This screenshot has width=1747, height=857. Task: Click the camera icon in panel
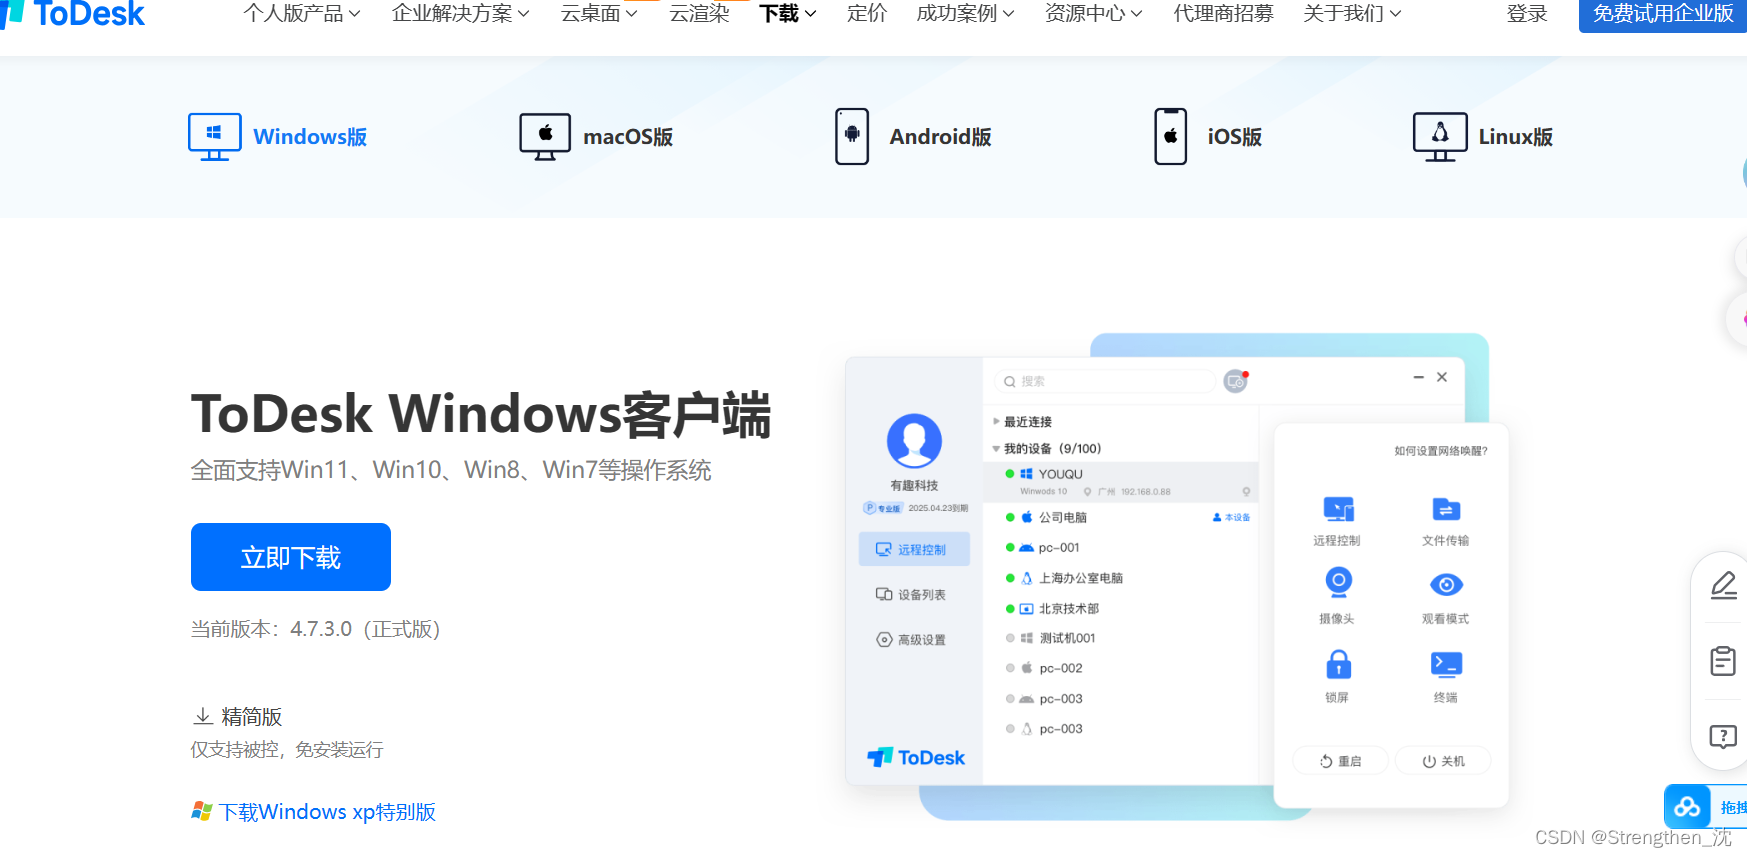[x=1338, y=582]
